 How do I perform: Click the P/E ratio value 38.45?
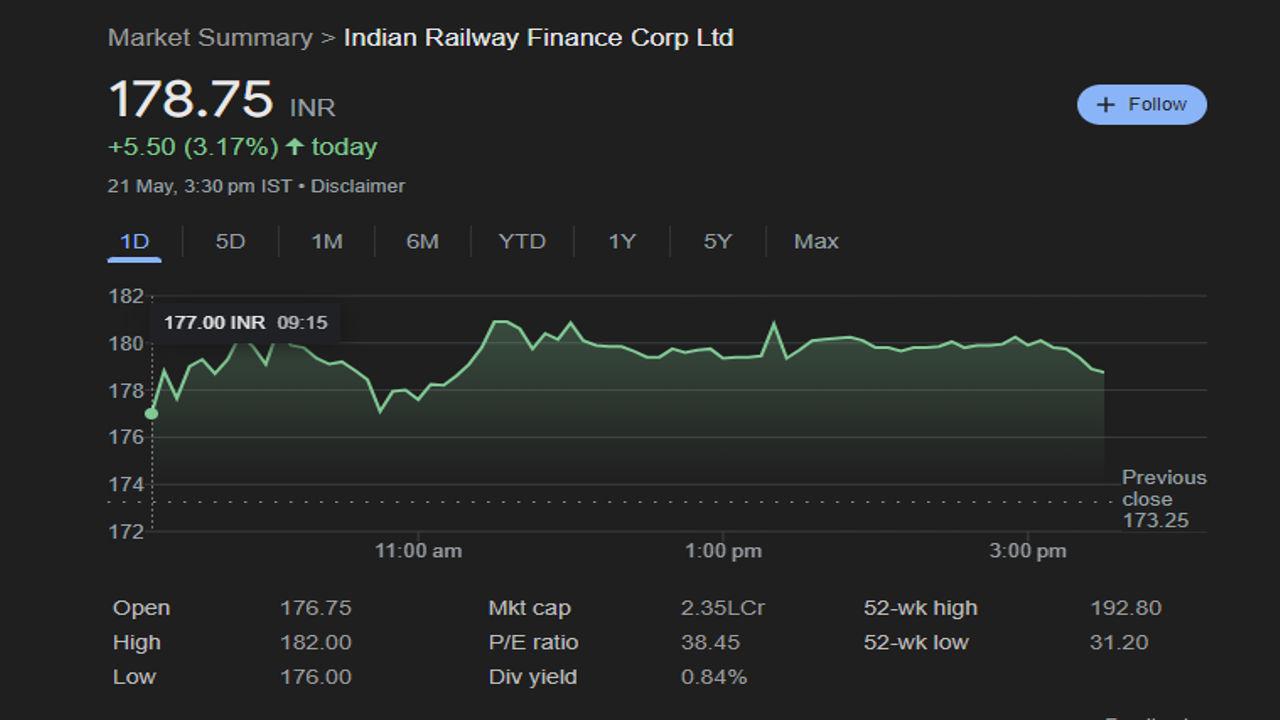711,642
